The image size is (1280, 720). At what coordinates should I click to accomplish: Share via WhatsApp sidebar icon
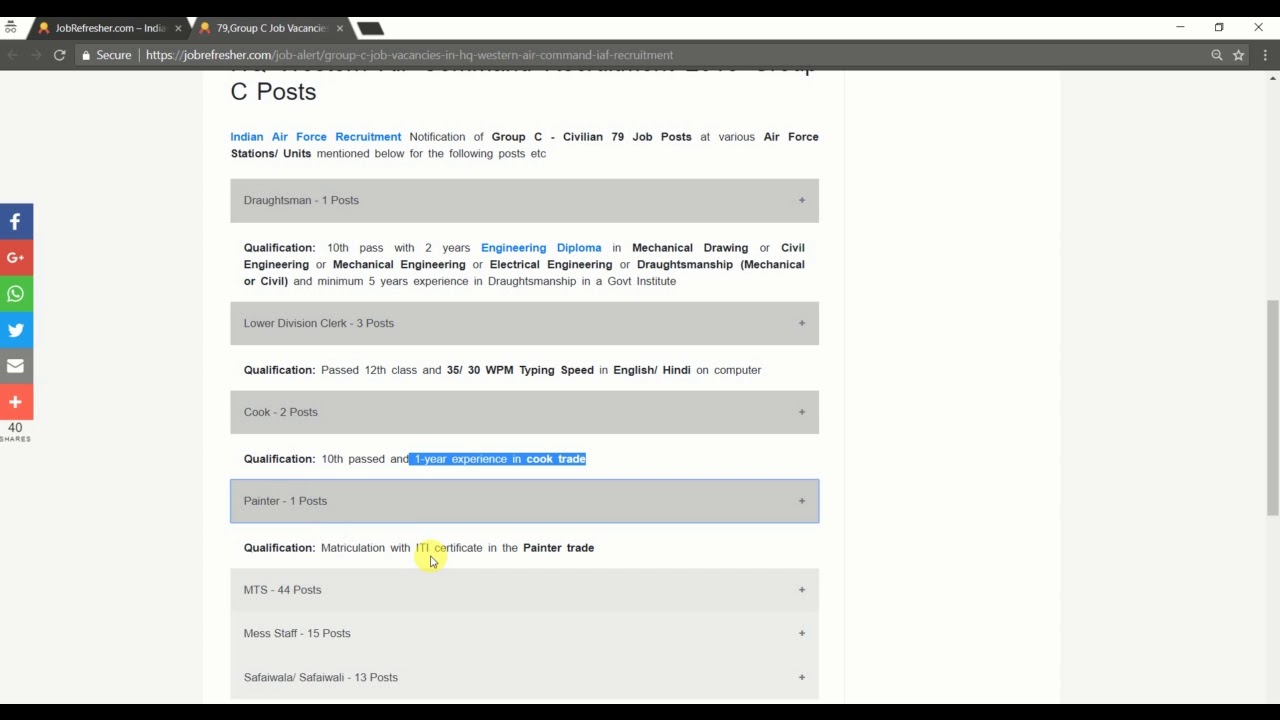(16, 293)
